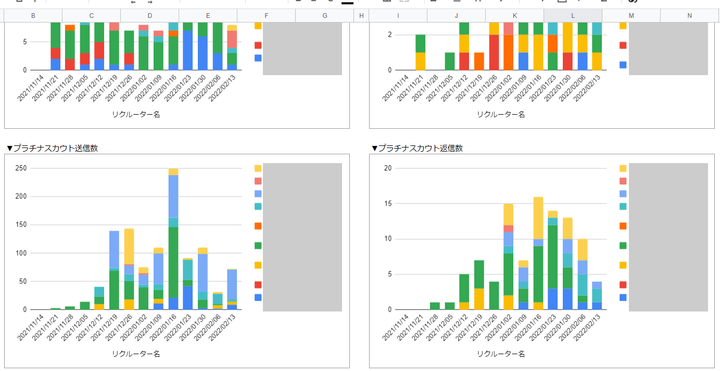
Task: Click the tallest 2022/01/16 bar in 250-scale chart
Action: (173, 239)
